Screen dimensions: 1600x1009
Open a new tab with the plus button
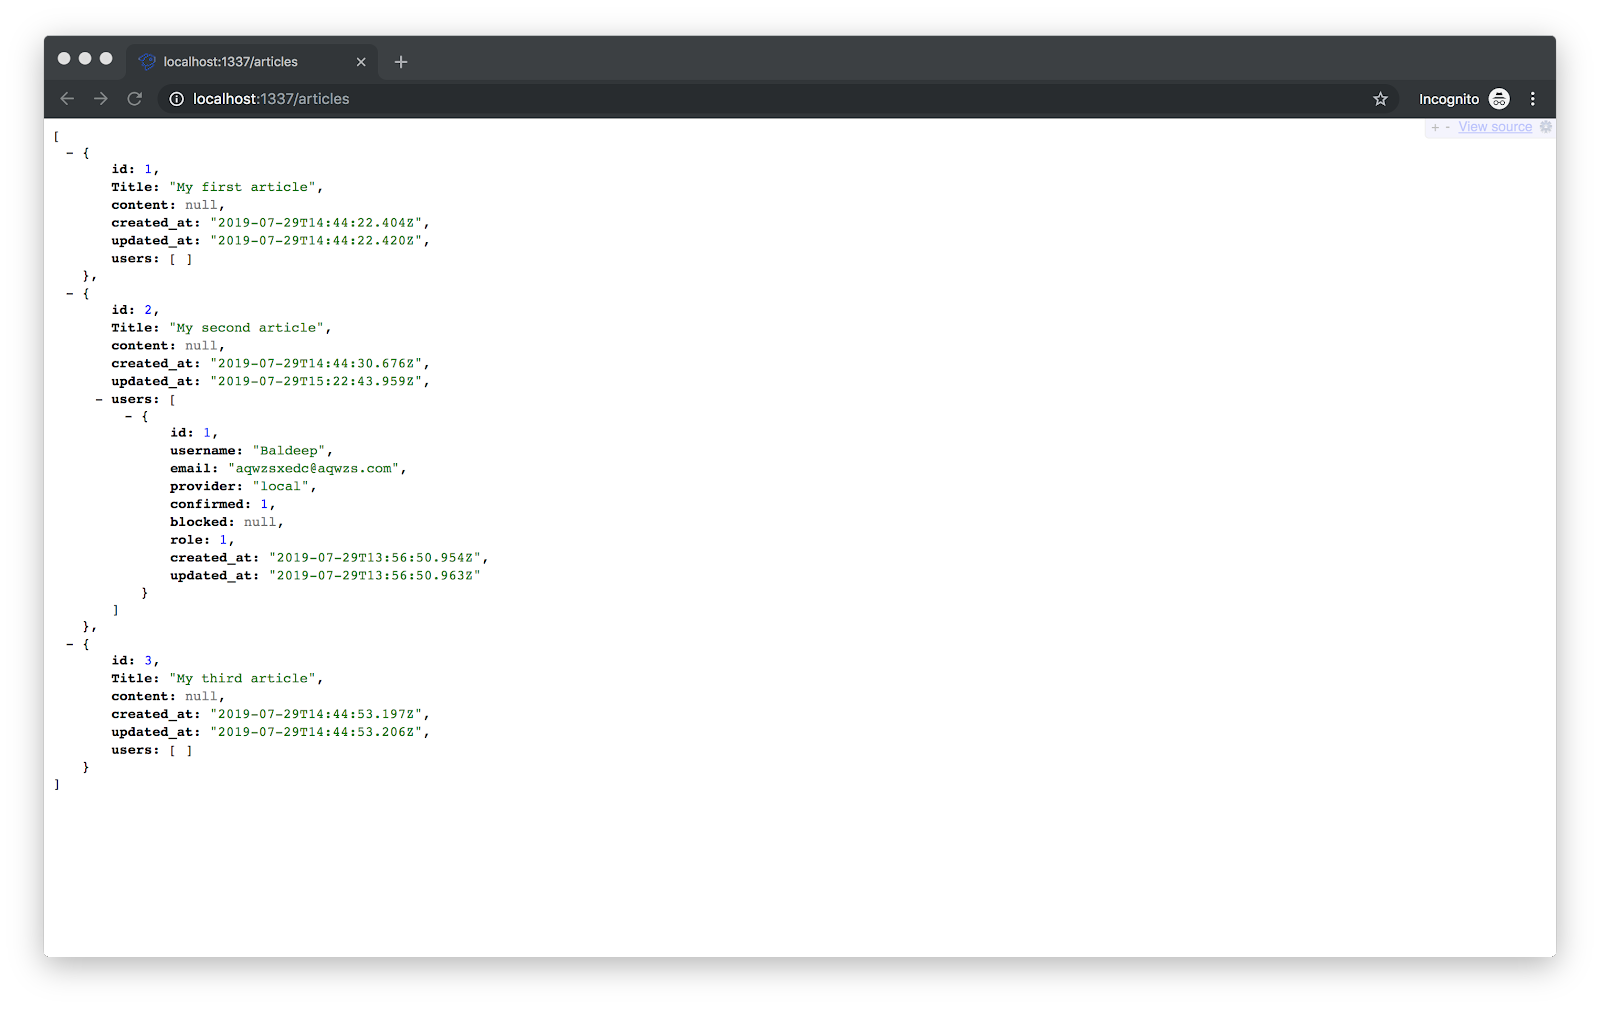point(401,62)
